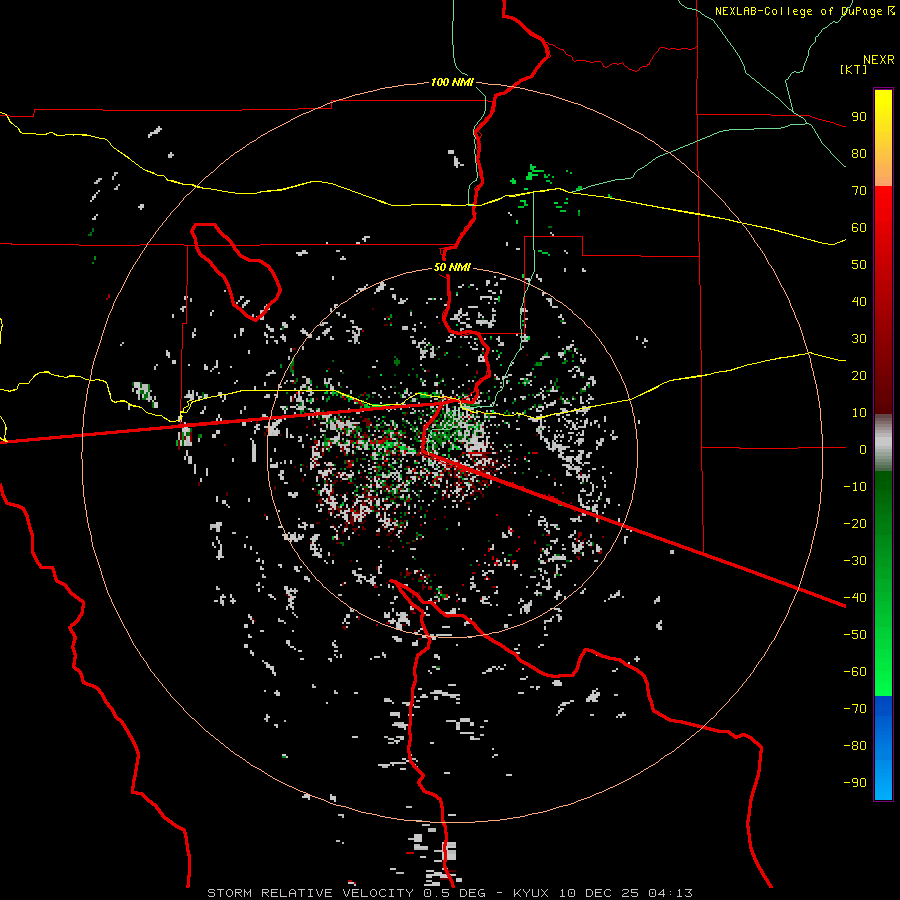Select the NEXLAB-College of DuPage credit text
Viewport: 900px width, 900px height.
pyautogui.click(x=804, y=11)
